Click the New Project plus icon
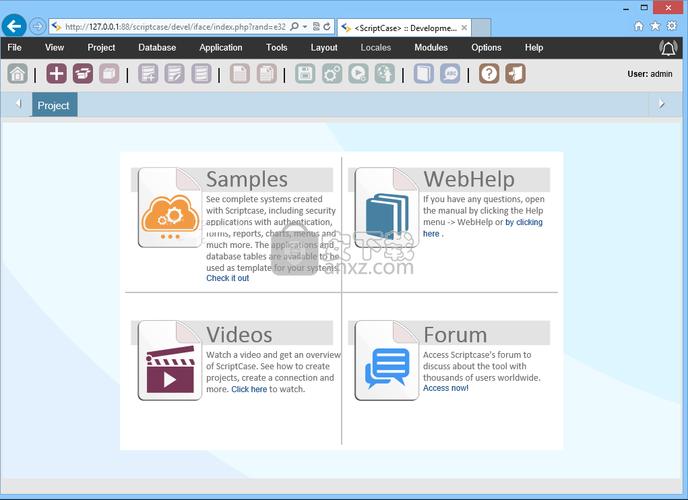The image size is (688, 500). coord(57,73)
